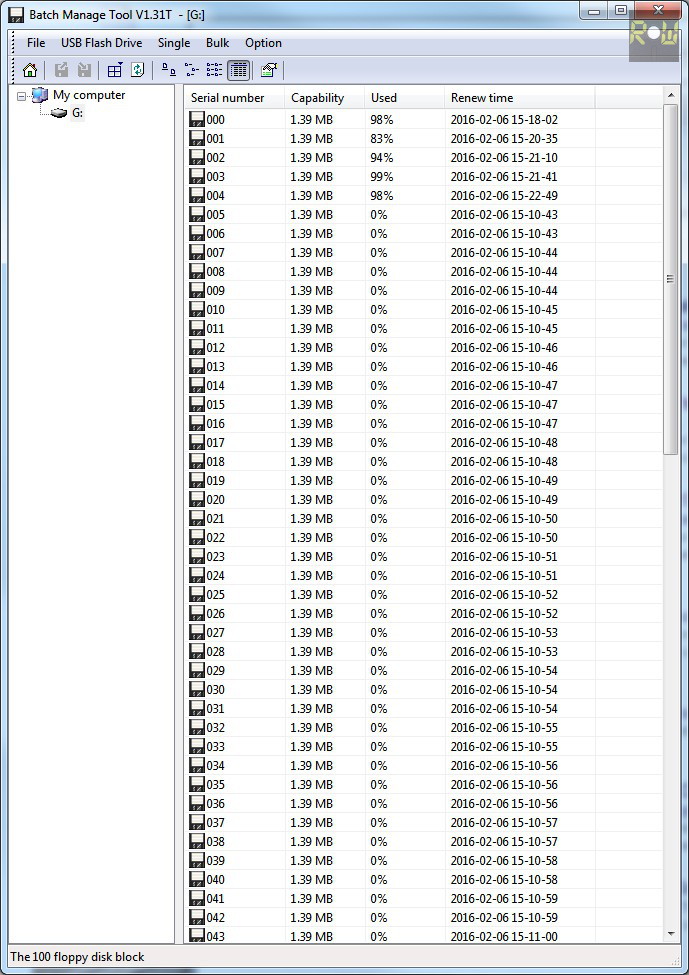Select the 94% used value

click(382, 157)
